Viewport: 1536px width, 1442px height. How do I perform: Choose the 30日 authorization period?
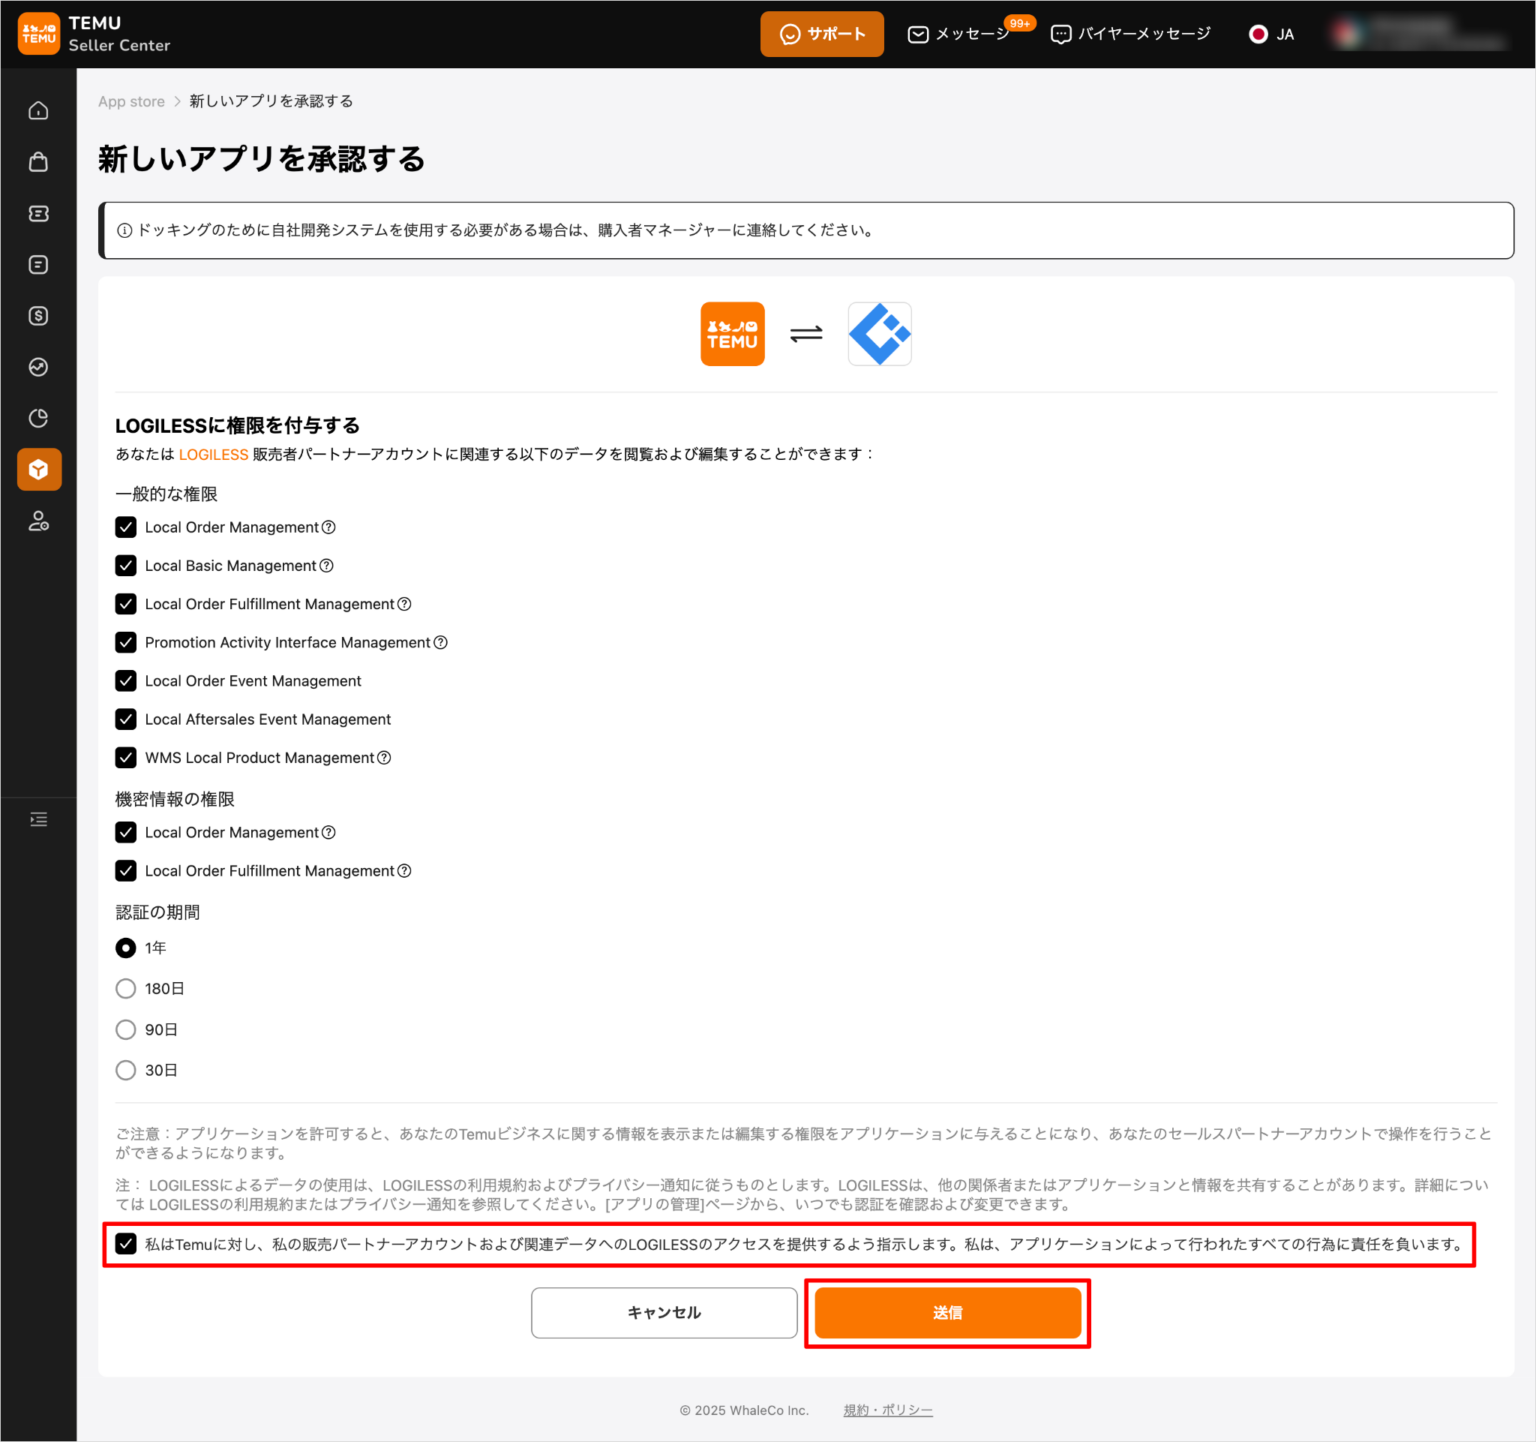click(126, 1071)
